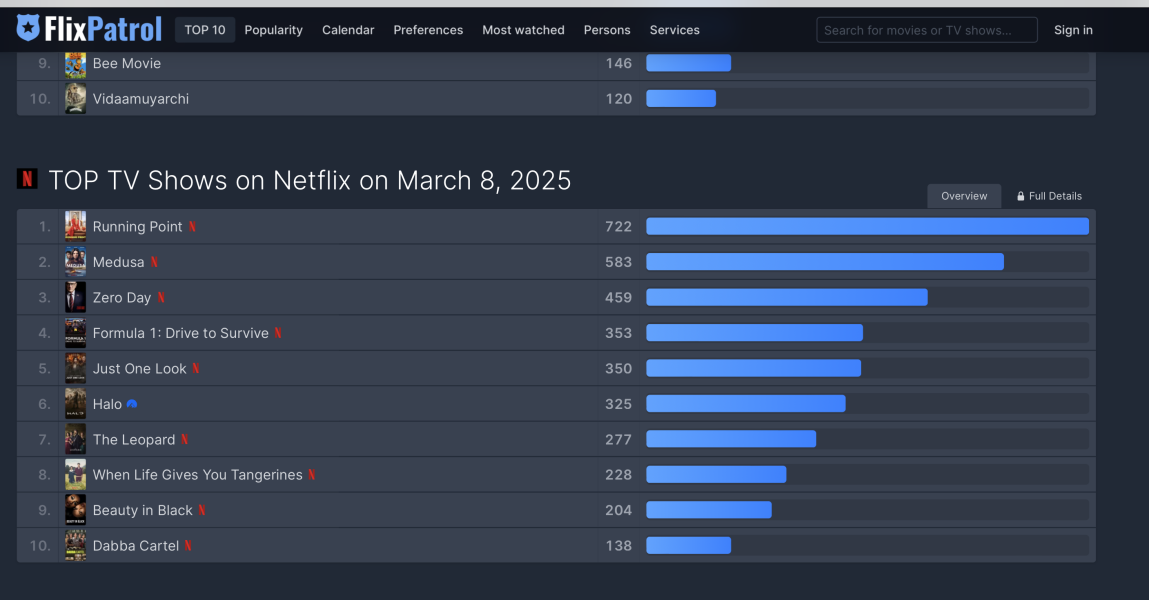Open the Halo title link

(x=107, y=404)
